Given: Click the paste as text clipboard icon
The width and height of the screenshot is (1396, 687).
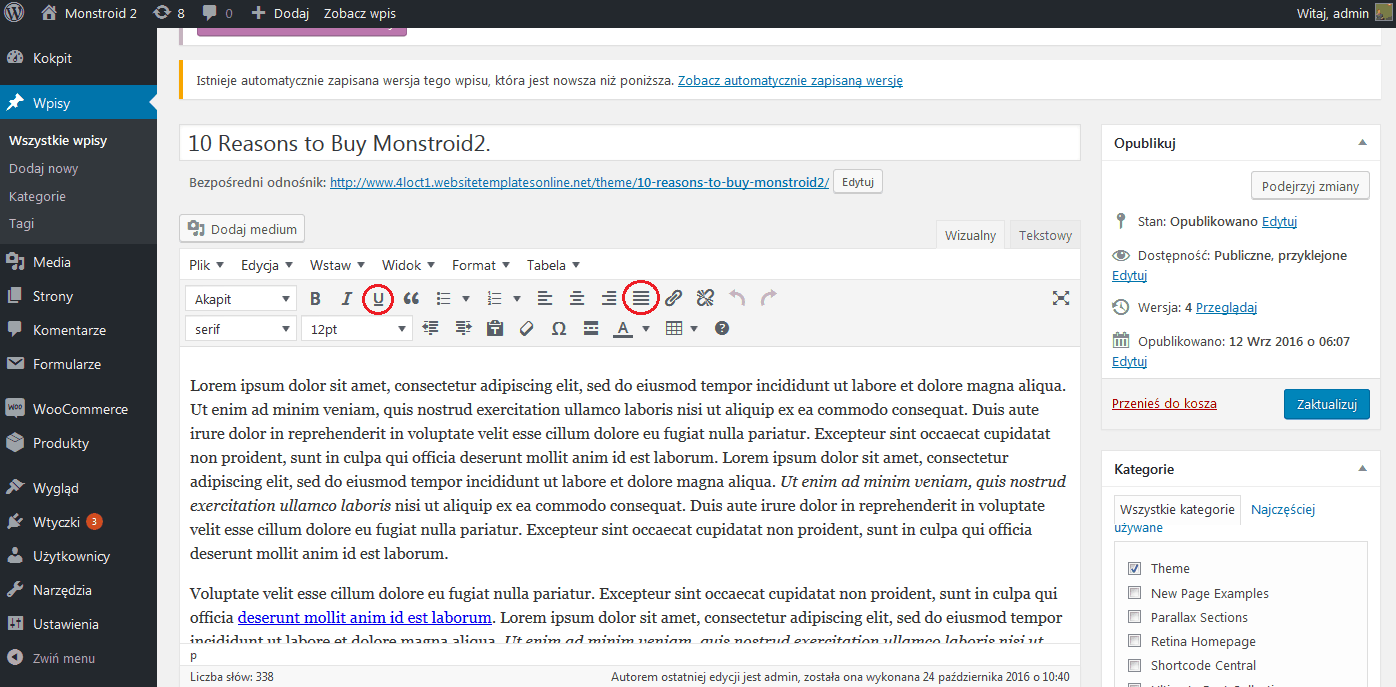Looking at the screenshot, I should (x=494, y=328).
